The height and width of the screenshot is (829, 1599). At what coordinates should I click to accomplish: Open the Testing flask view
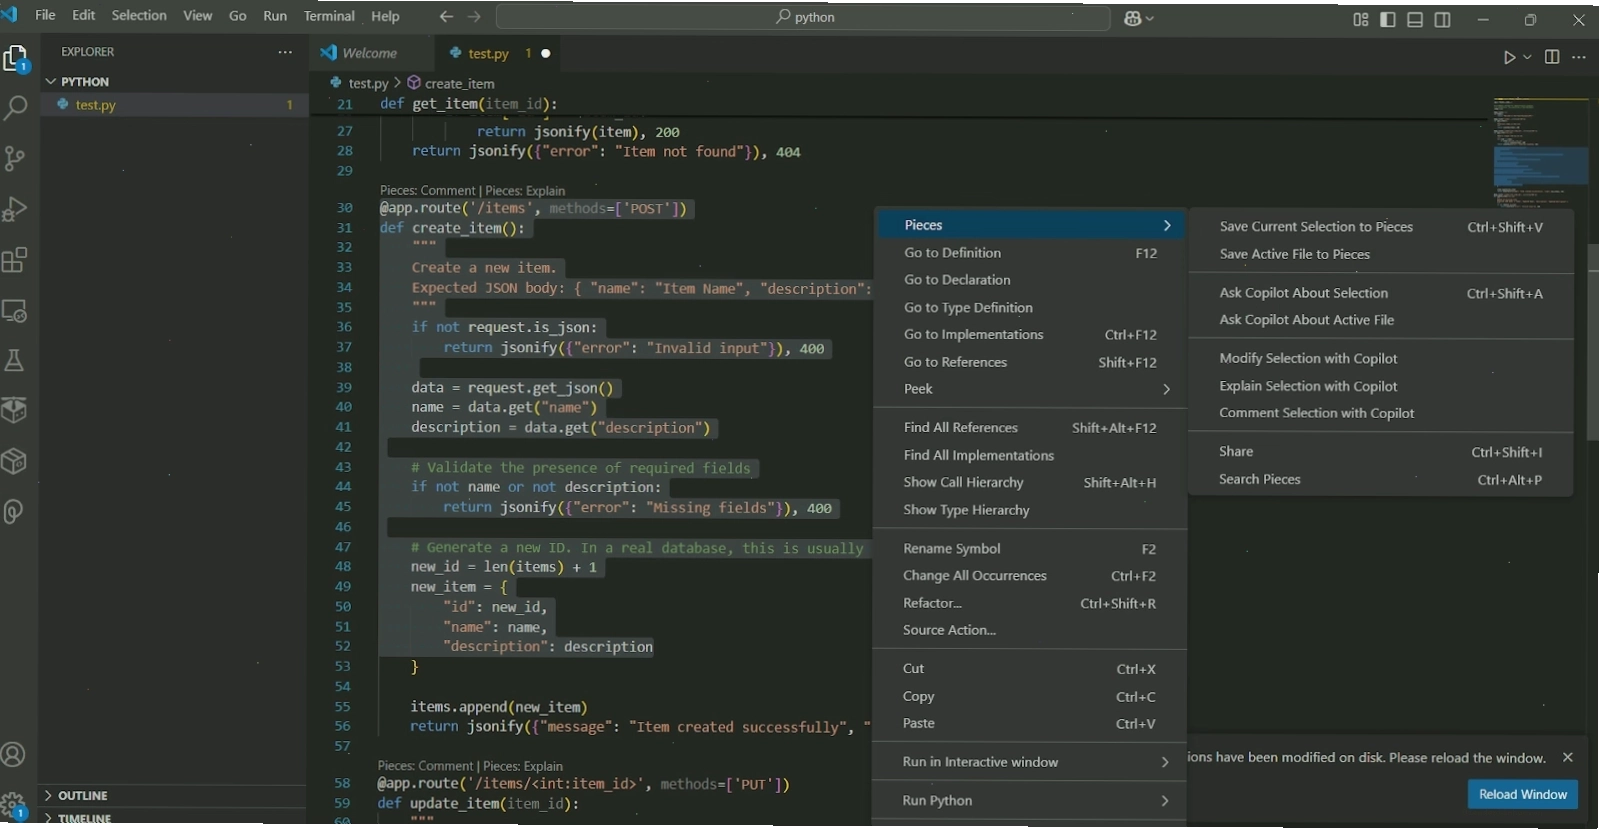pos(15,360)
